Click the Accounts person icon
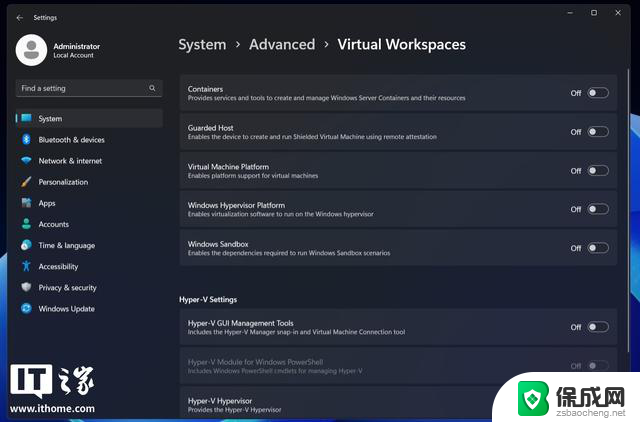This screenshot has width=640, height=422. [x=27, y=224]
